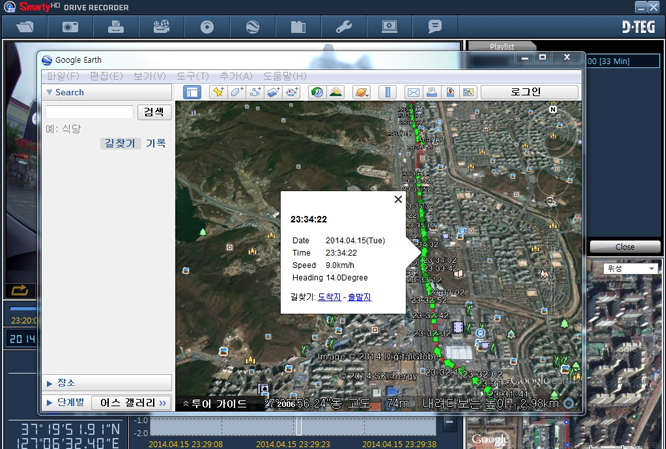This screenshot has width=666, height=449.
Task: Open settings with the wrench icon
Action: pyautogui.click(x=344, y=27)
